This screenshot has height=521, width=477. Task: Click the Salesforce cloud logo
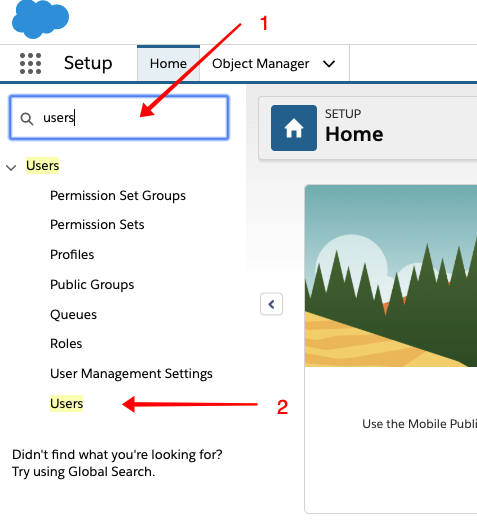[x=40, y=19]
